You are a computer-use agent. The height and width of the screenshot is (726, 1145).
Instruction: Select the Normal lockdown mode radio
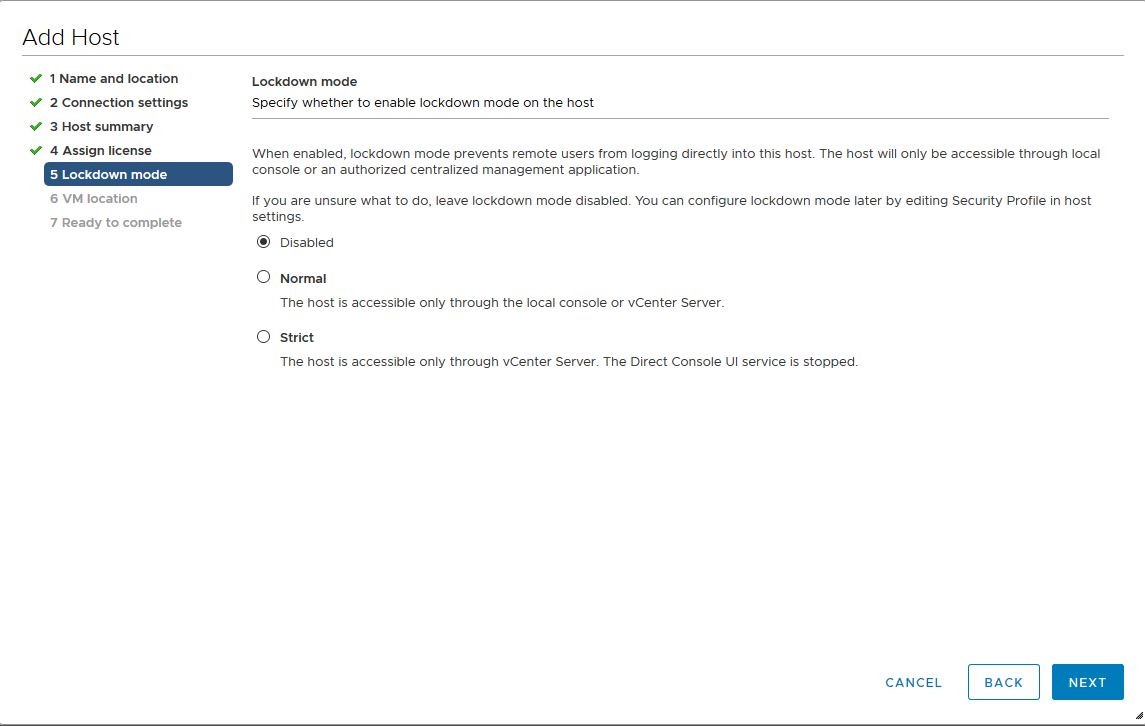[264, 277]
